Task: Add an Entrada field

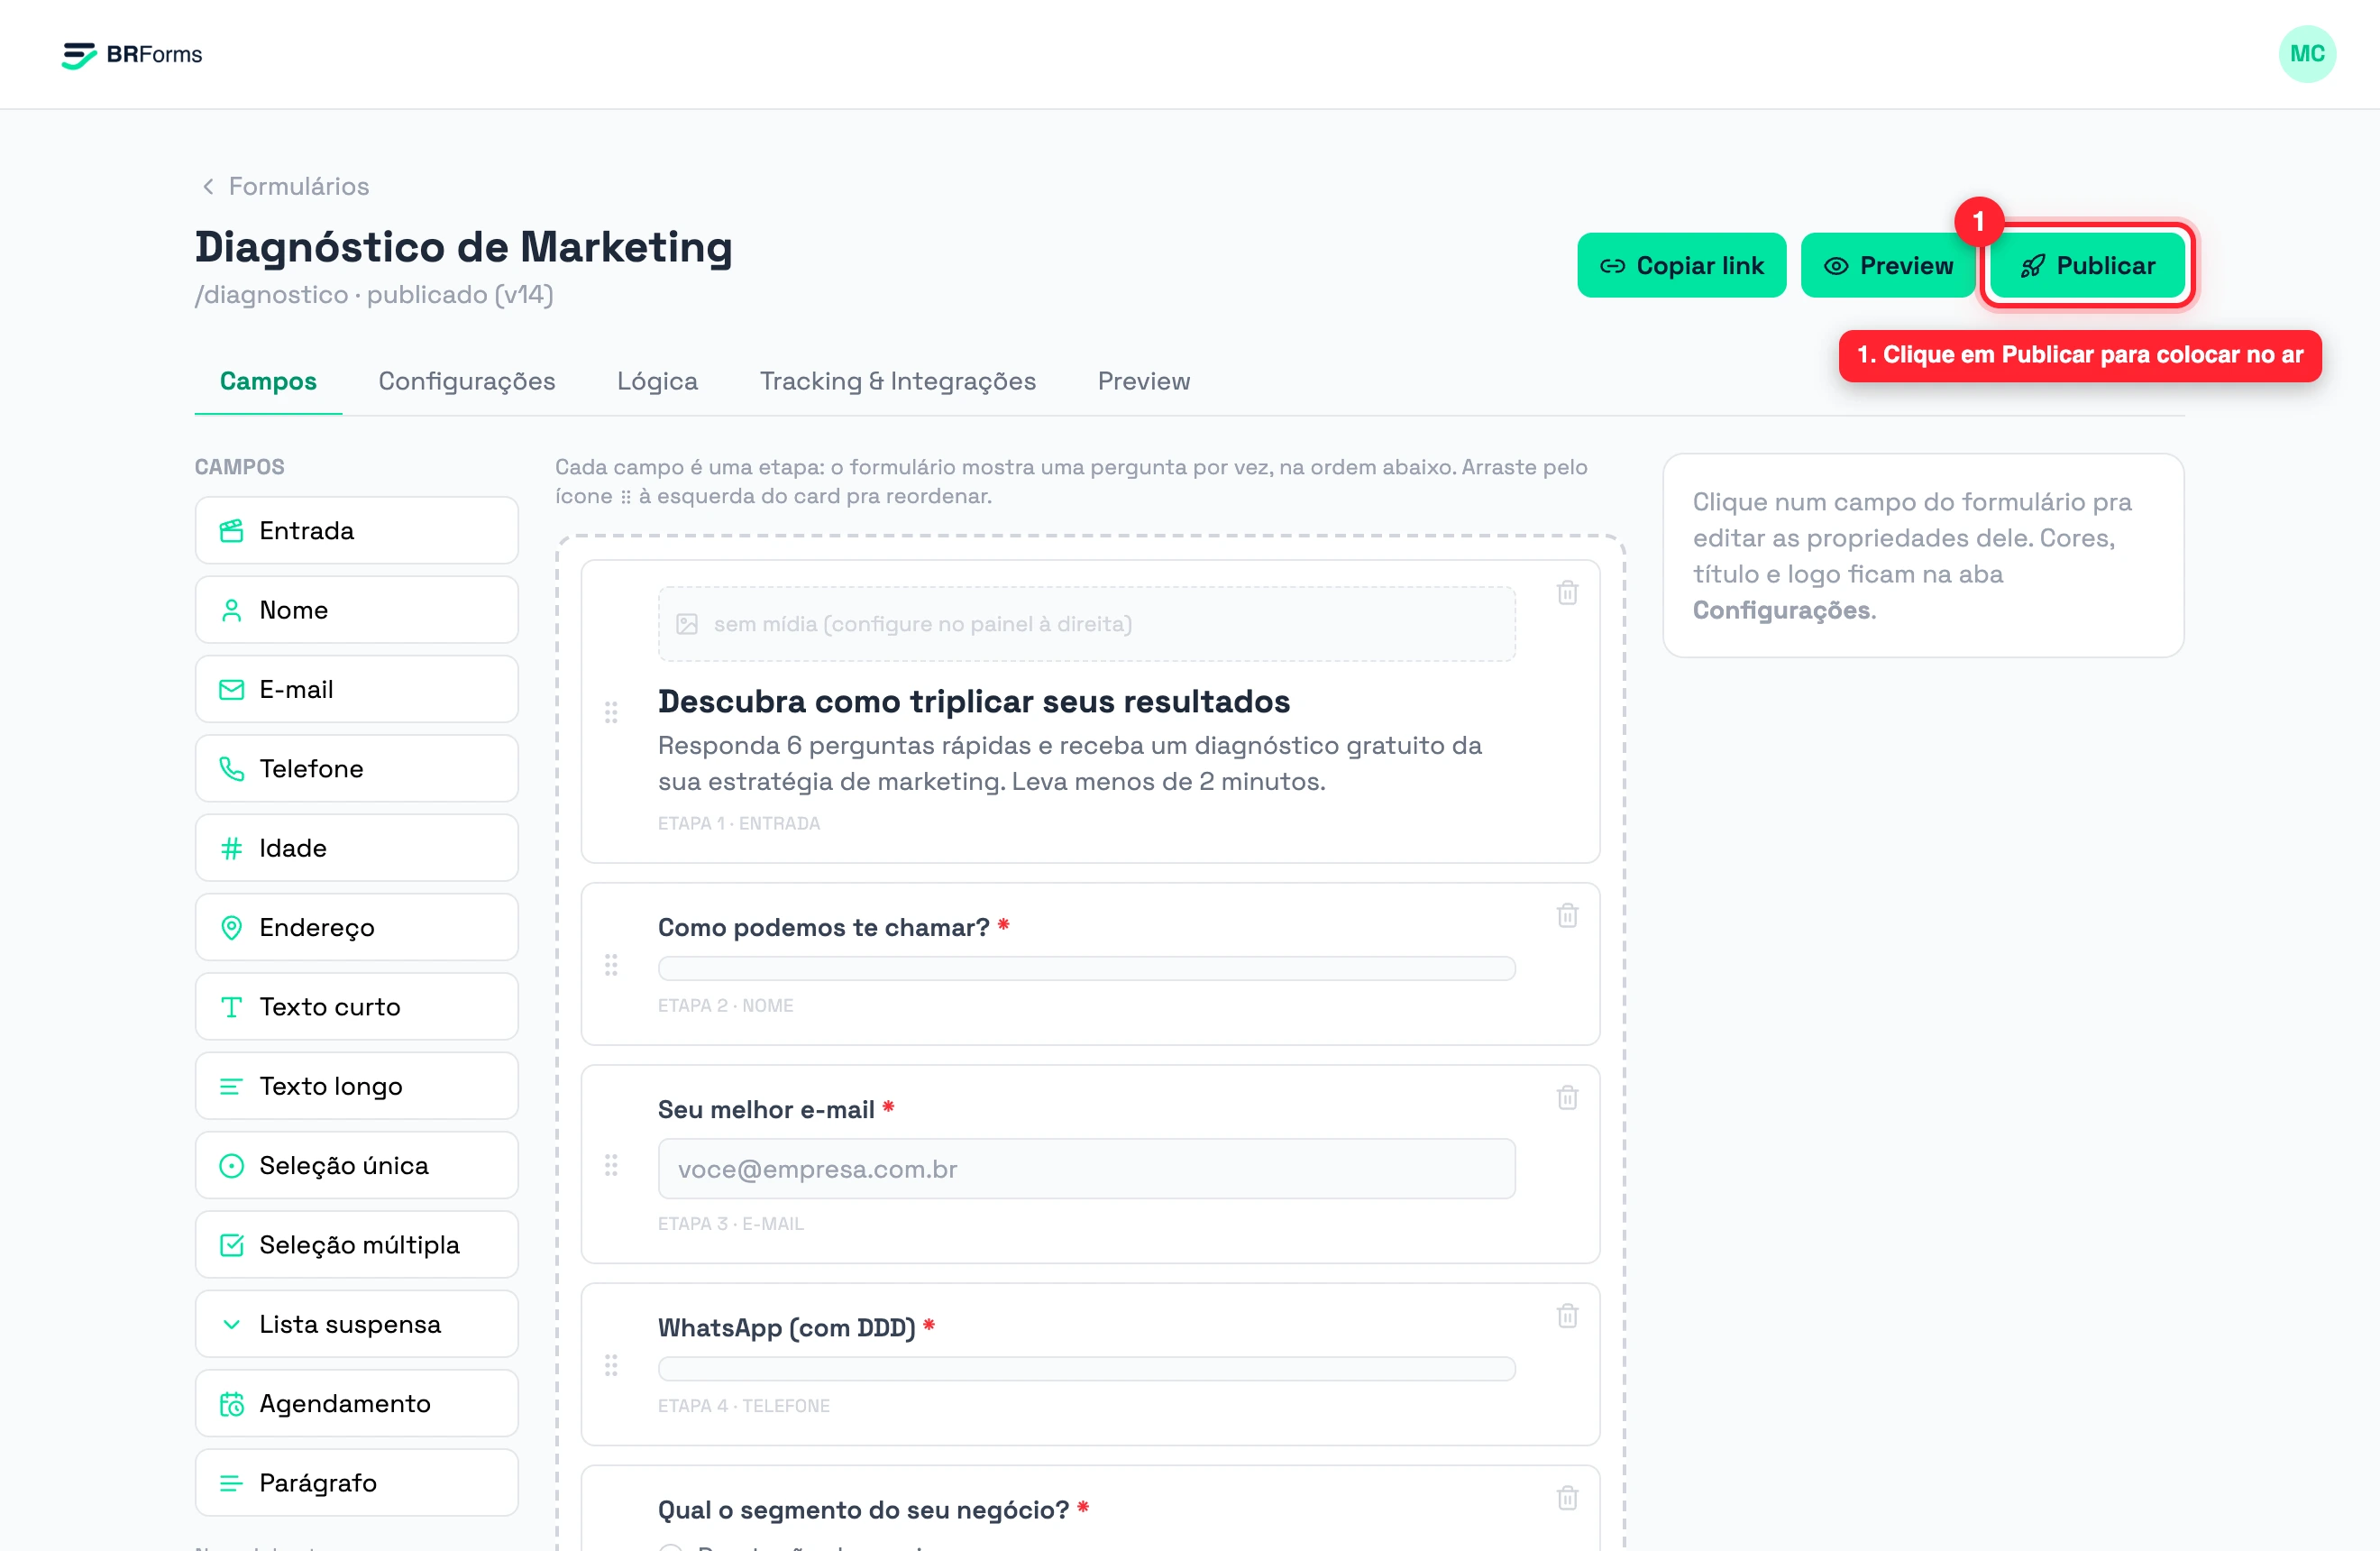Action: tap(357, 530)
